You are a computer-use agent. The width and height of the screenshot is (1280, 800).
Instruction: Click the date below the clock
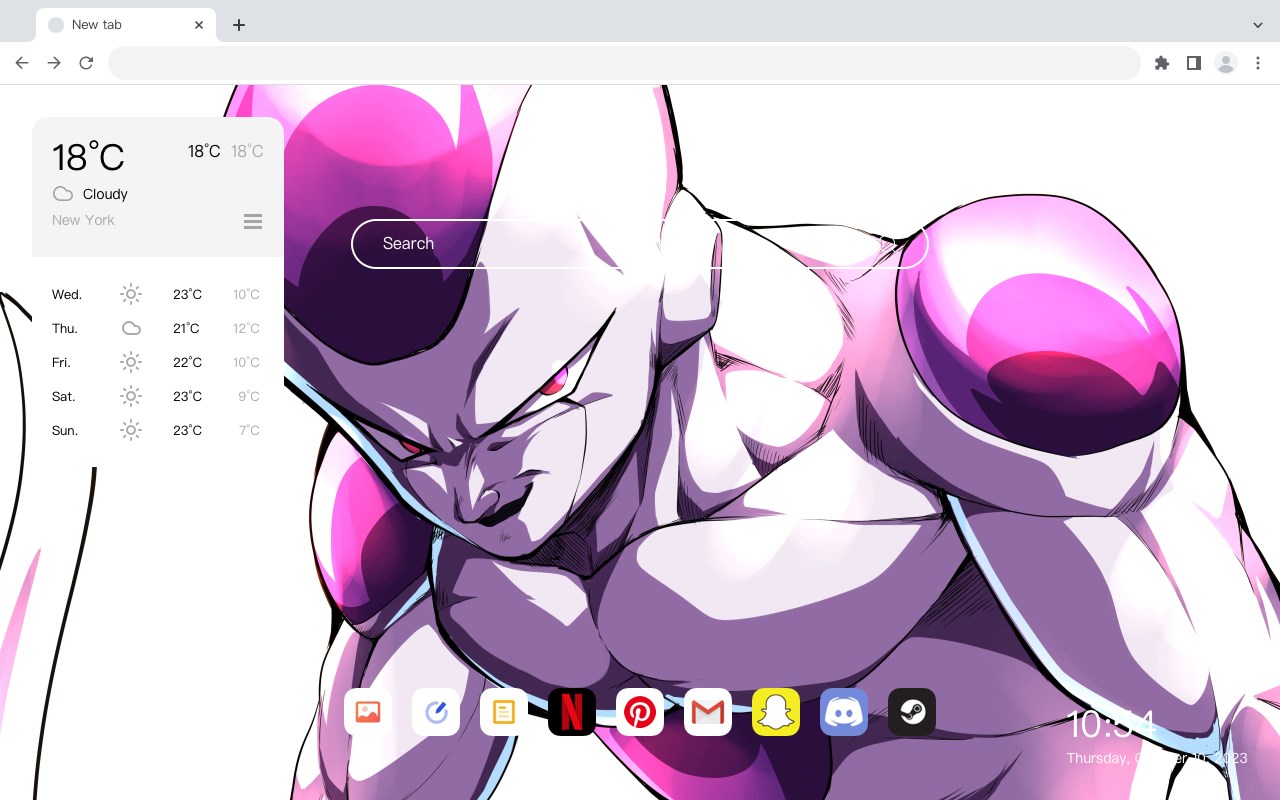tap(1157, 758)
